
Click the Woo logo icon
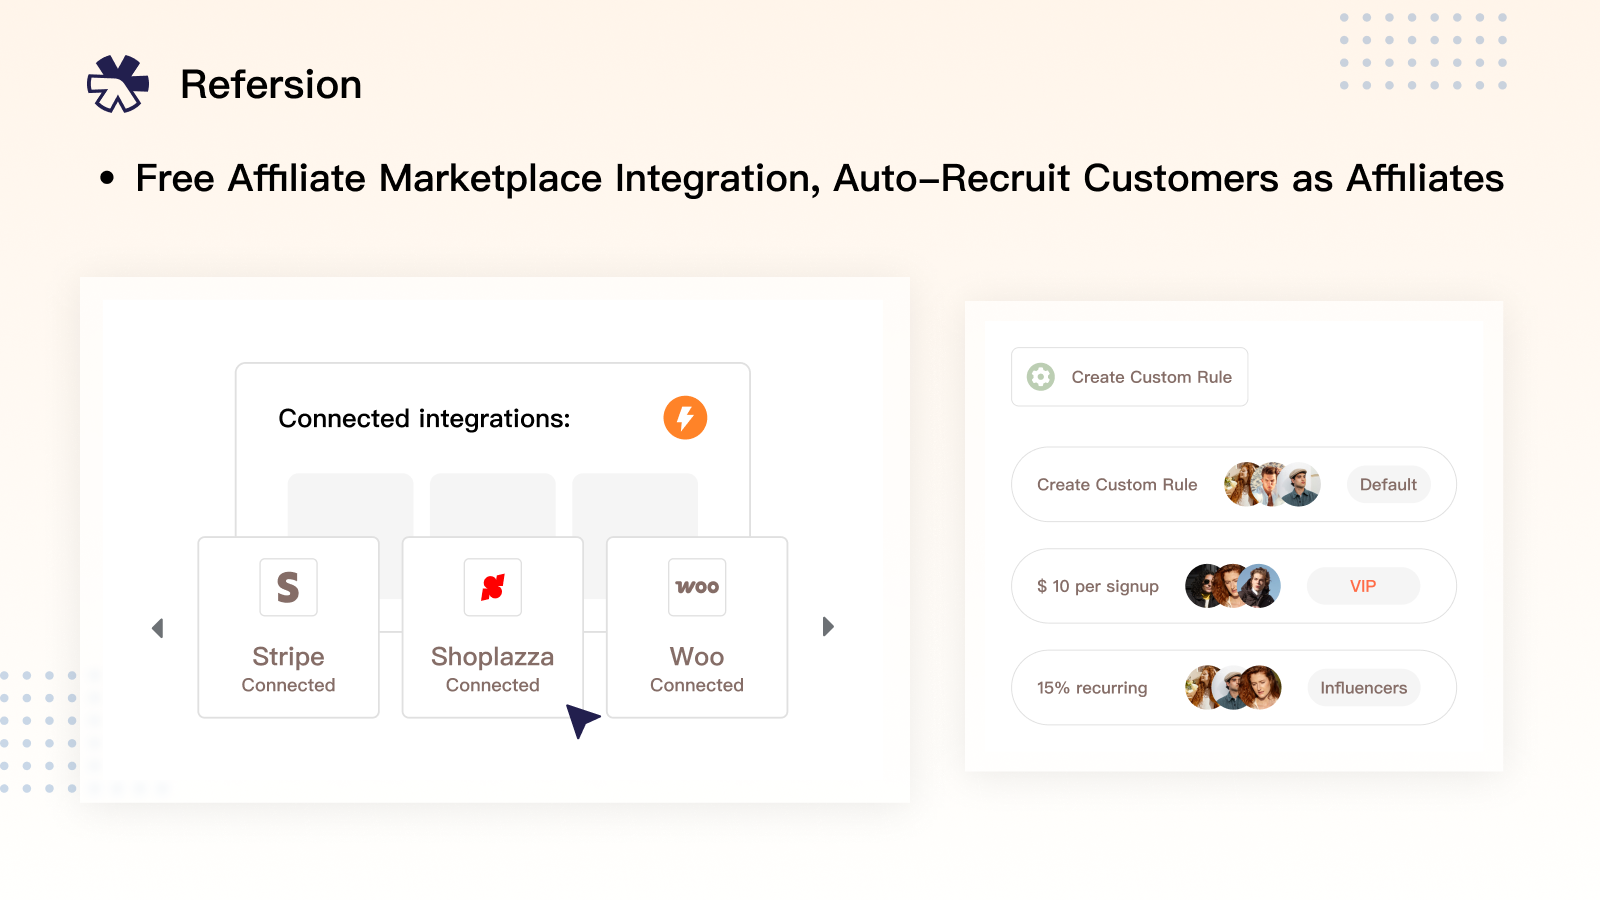point(697,587)
